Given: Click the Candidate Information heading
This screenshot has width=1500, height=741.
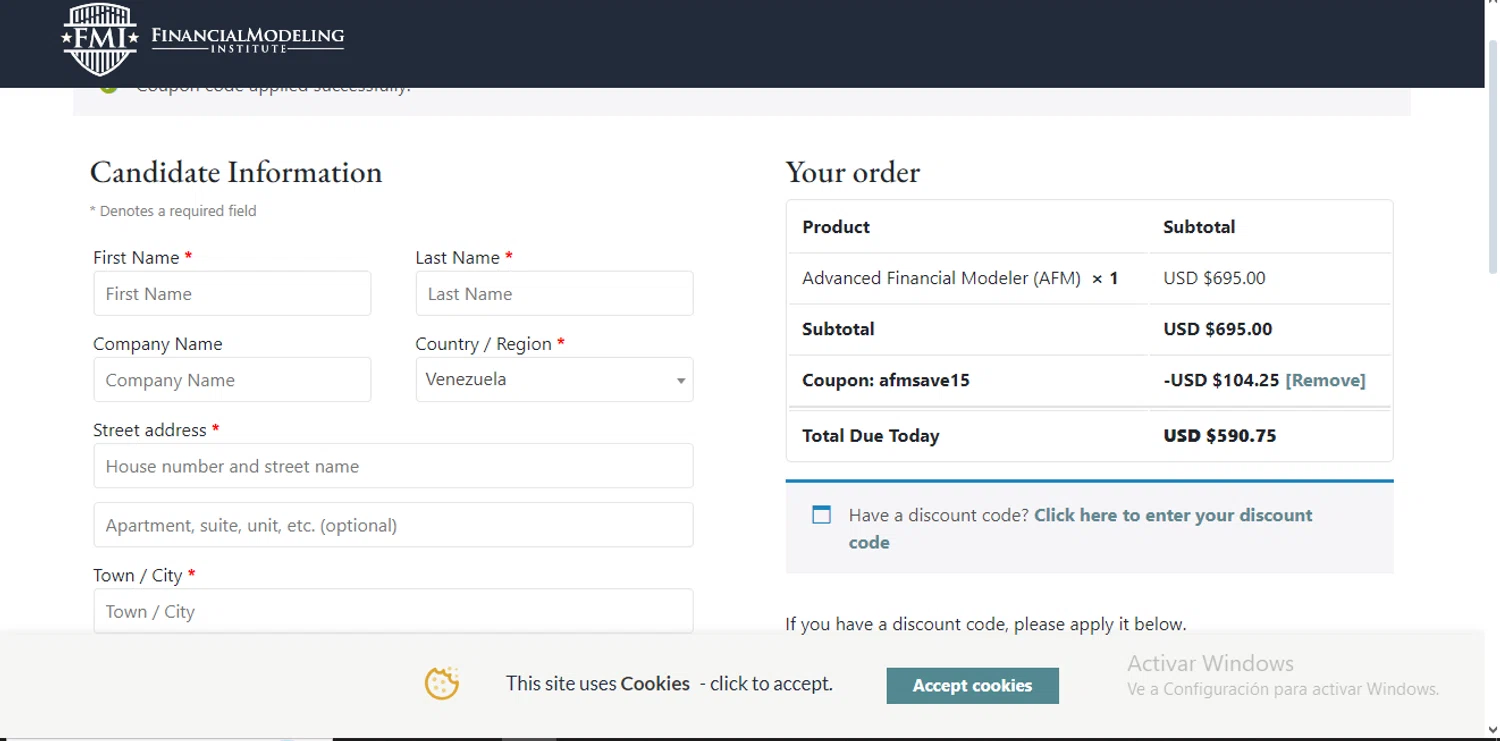Looking at the screenshot, I should click(x=236, y=172).
